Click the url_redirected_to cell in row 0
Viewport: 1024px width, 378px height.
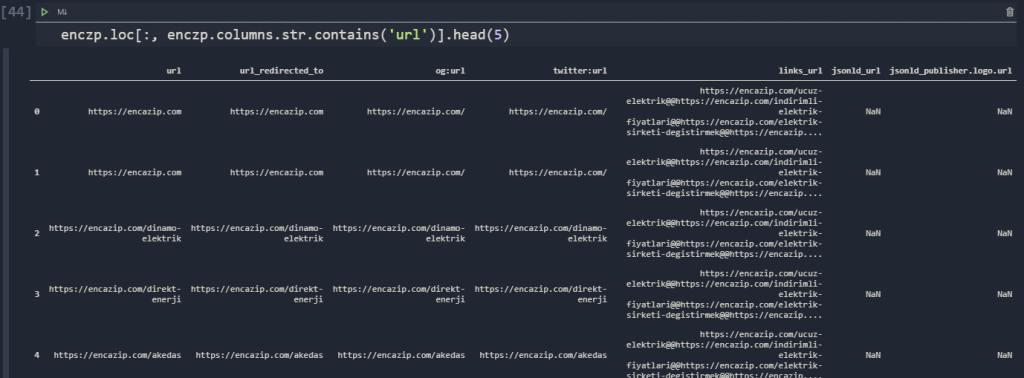276,112
